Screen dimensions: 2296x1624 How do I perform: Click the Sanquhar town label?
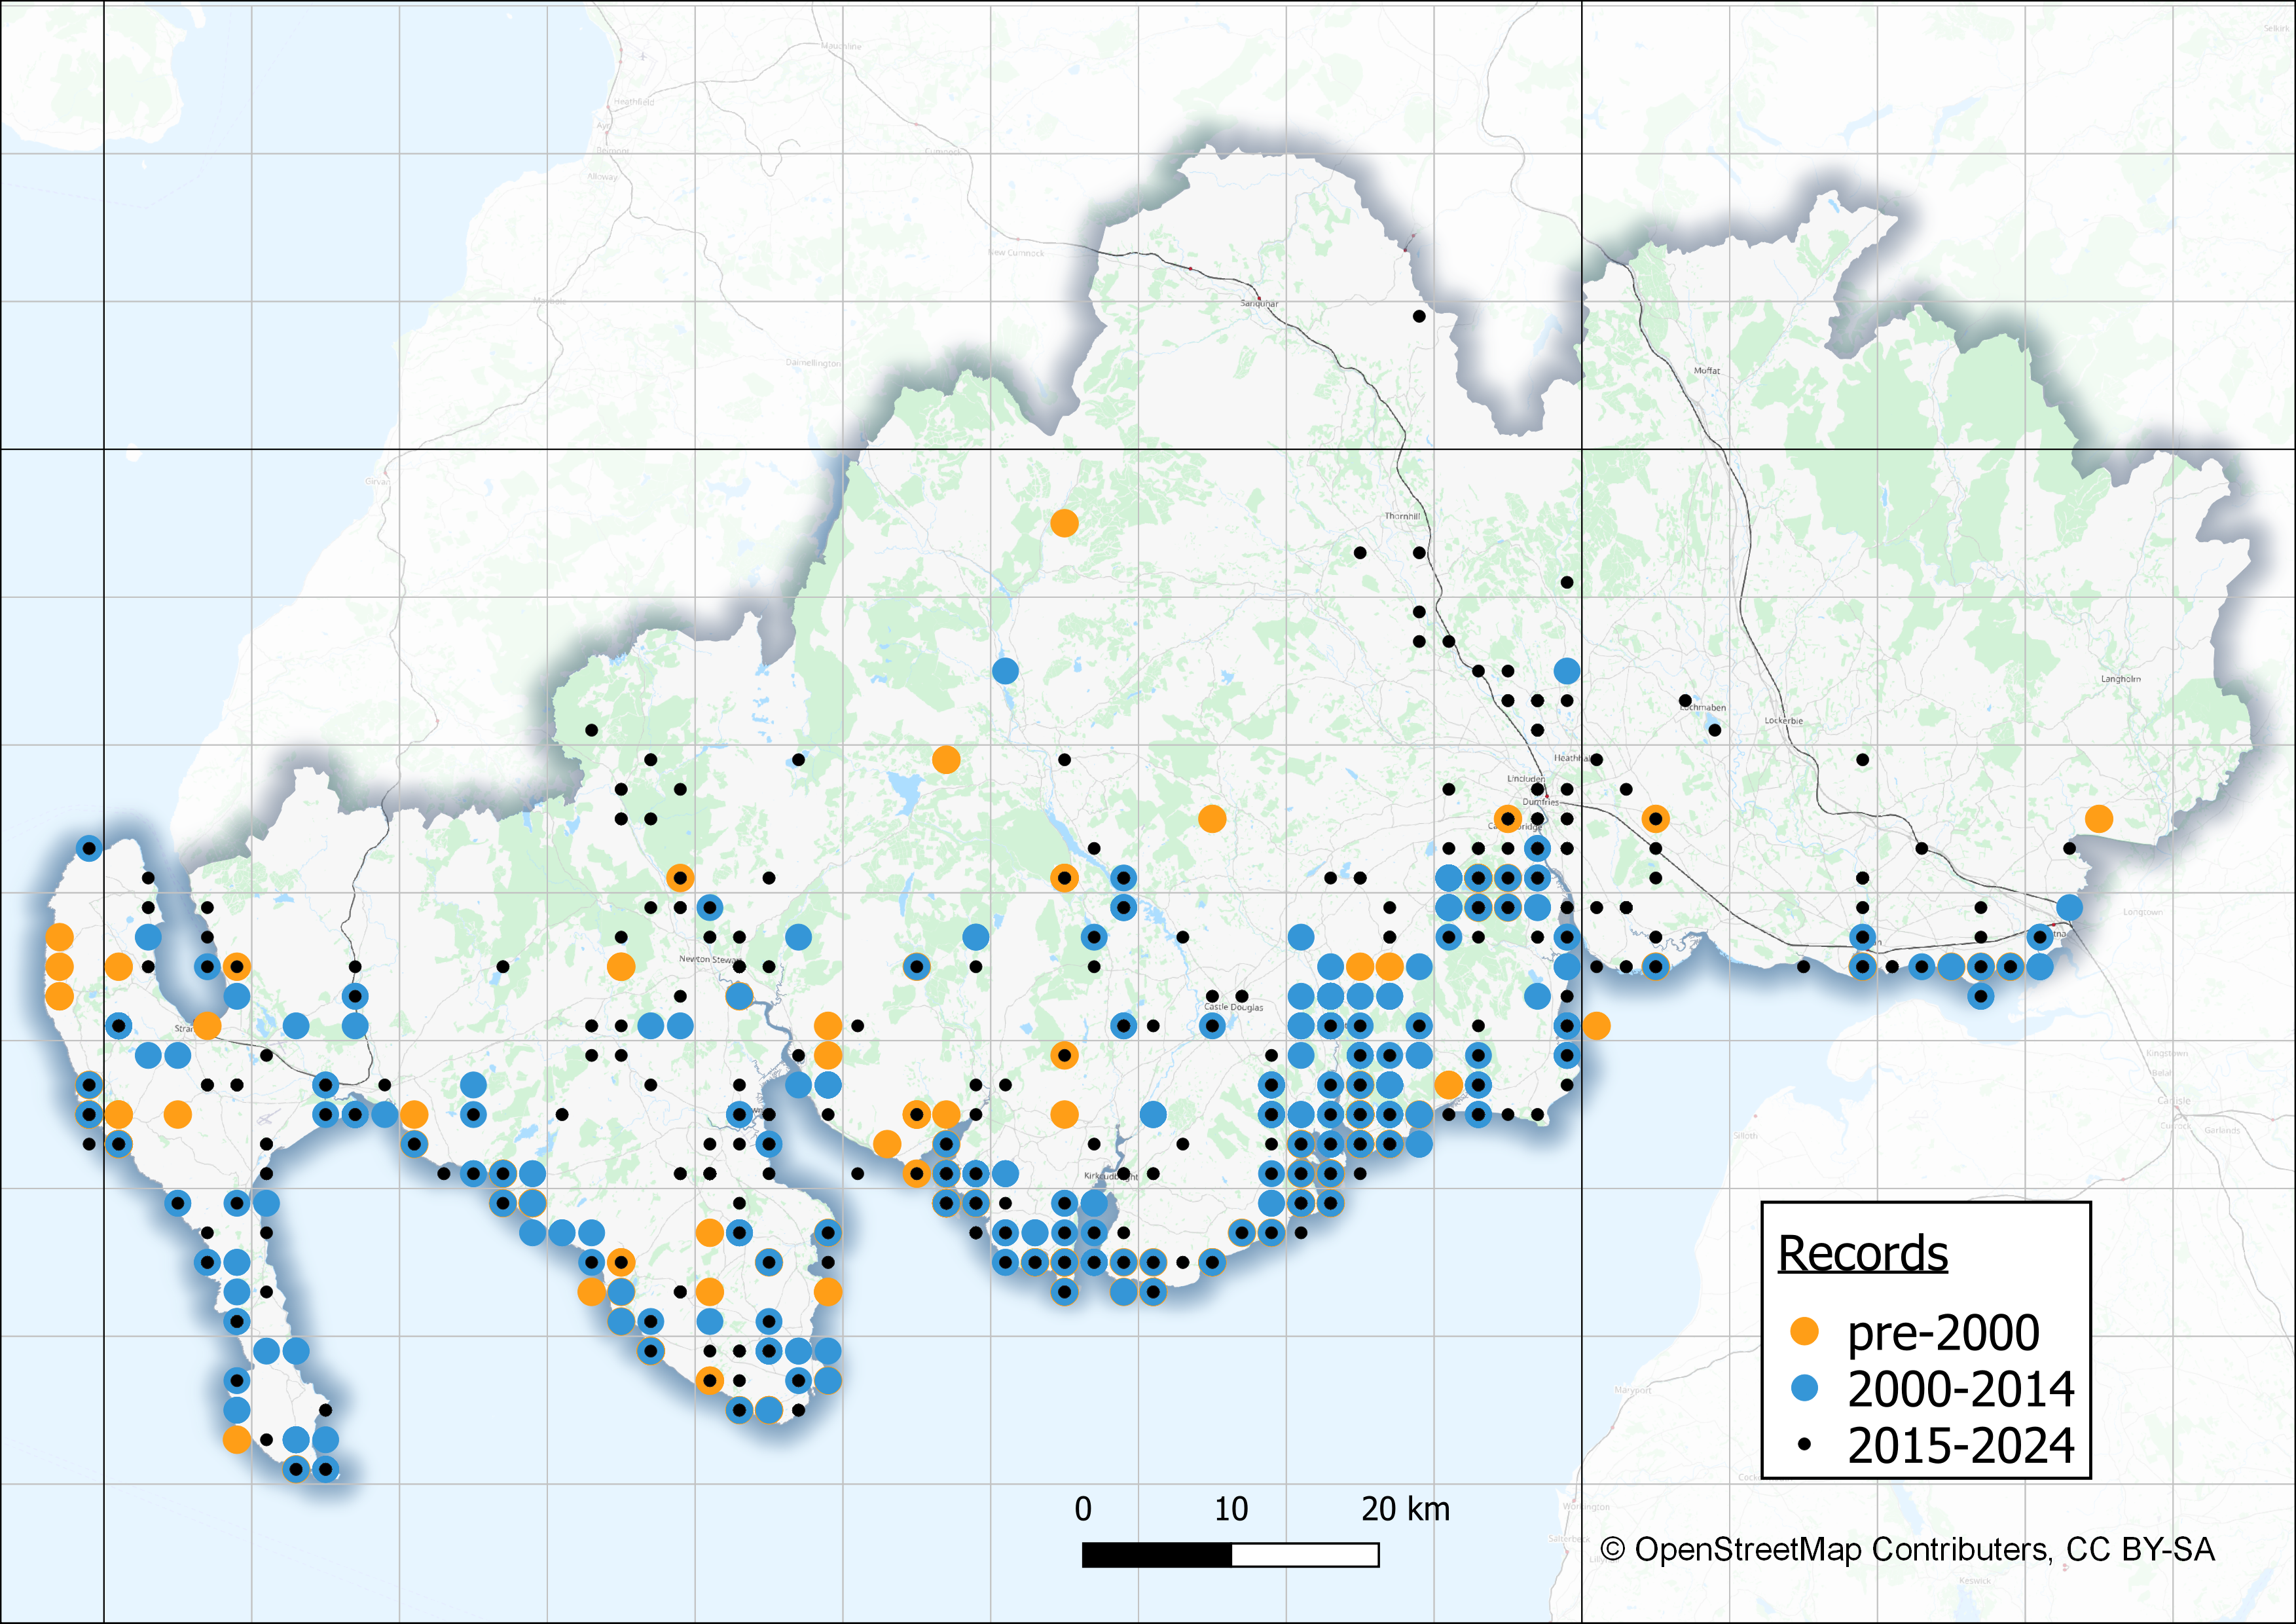point(1259,303)
